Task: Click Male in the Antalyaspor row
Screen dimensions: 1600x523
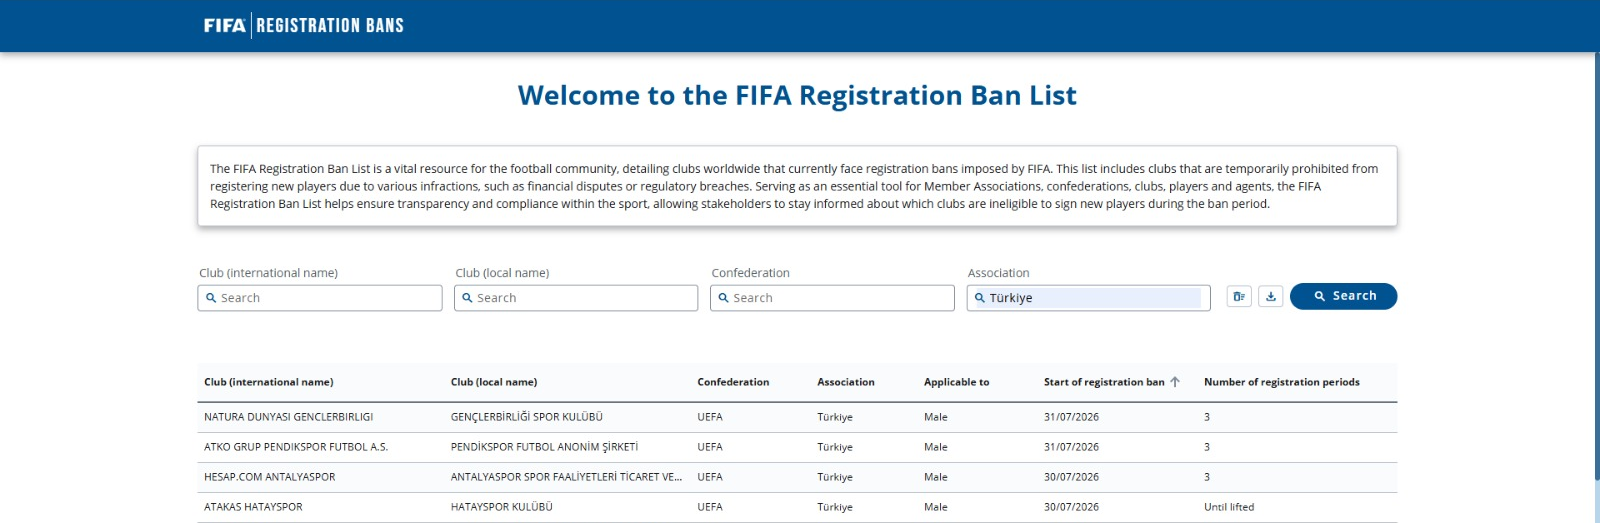Action: click(936, 477)
